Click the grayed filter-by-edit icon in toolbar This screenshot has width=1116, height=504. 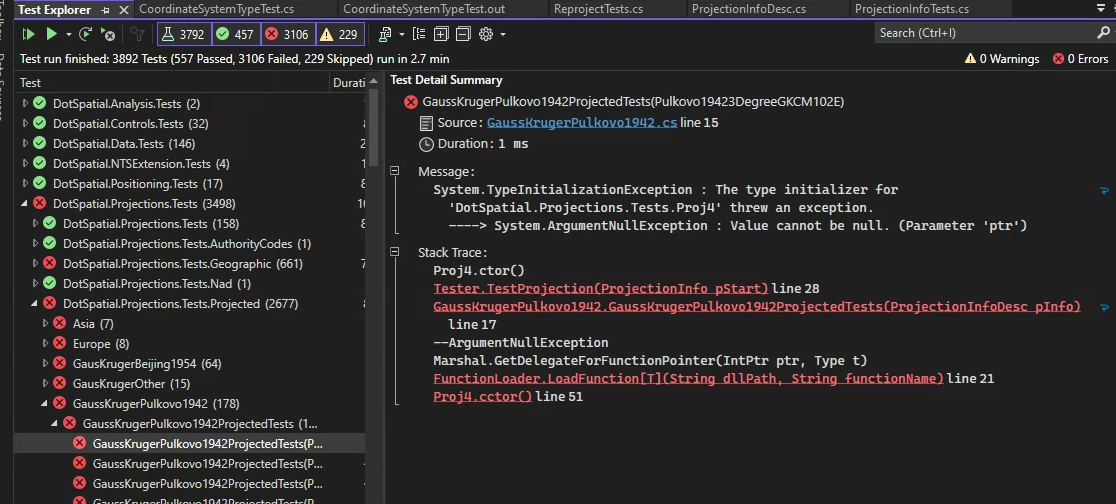[x=138, y=33]
